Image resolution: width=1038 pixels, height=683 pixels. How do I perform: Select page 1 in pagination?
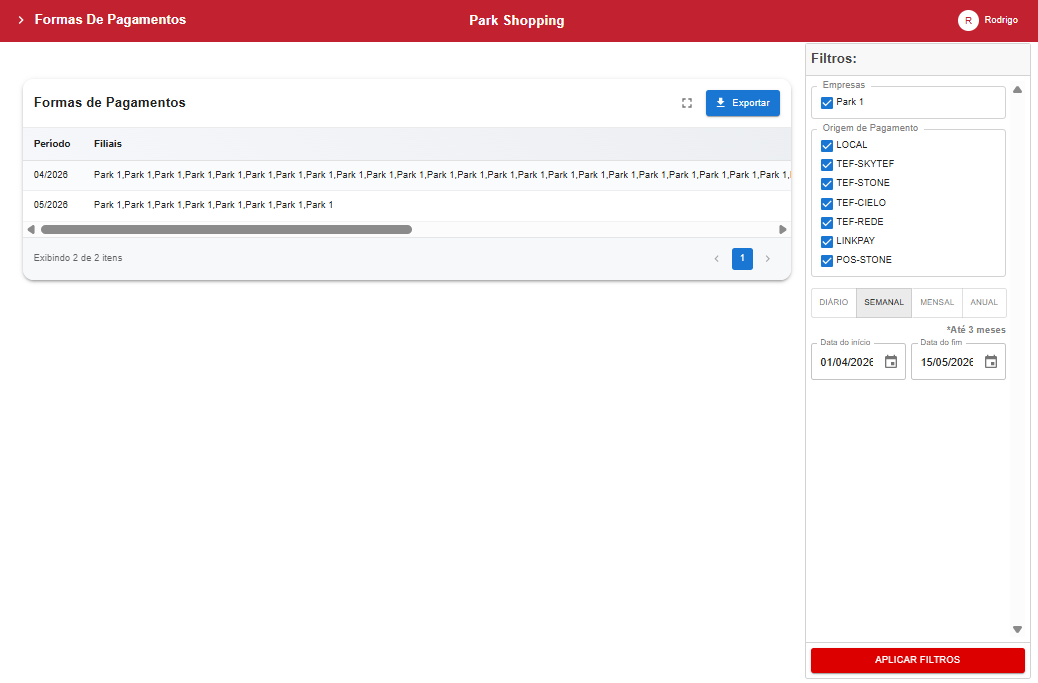742,259
